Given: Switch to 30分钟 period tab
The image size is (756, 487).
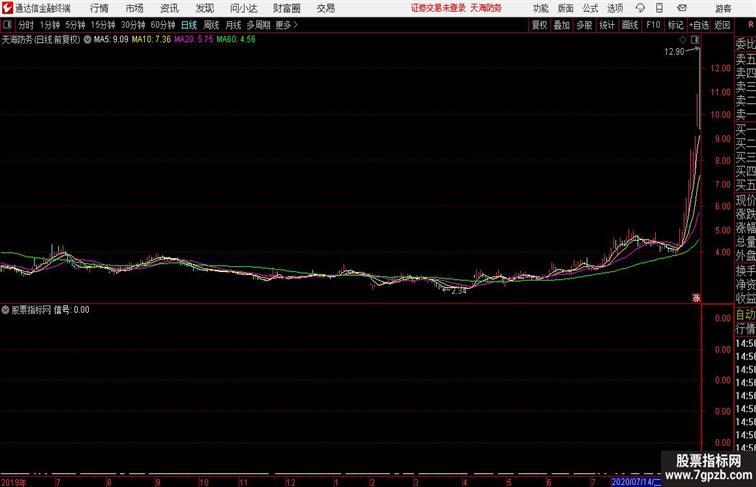Looking at the screenshot, I should tap(133, 25).
